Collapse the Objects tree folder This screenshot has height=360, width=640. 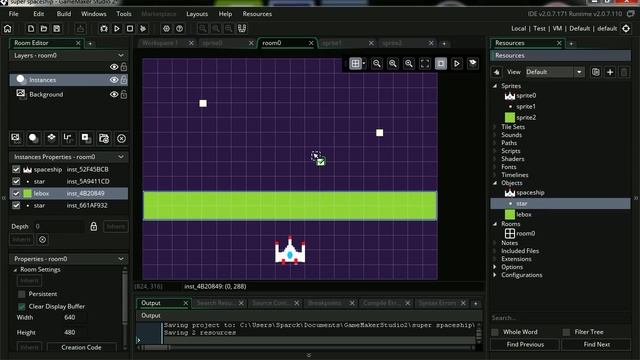tap(495, 183)
